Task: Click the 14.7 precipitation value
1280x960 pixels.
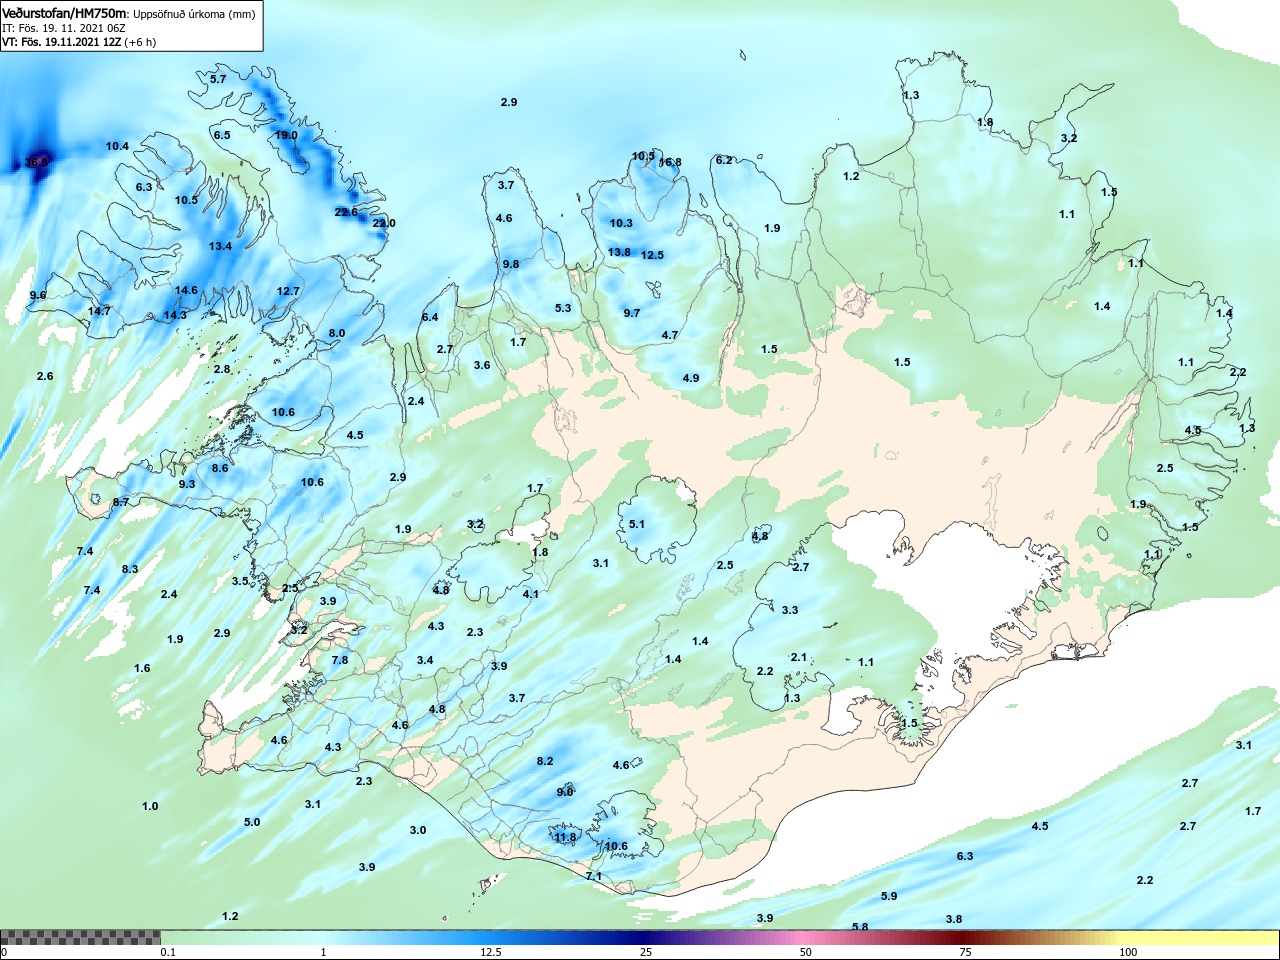Action: 99,311
